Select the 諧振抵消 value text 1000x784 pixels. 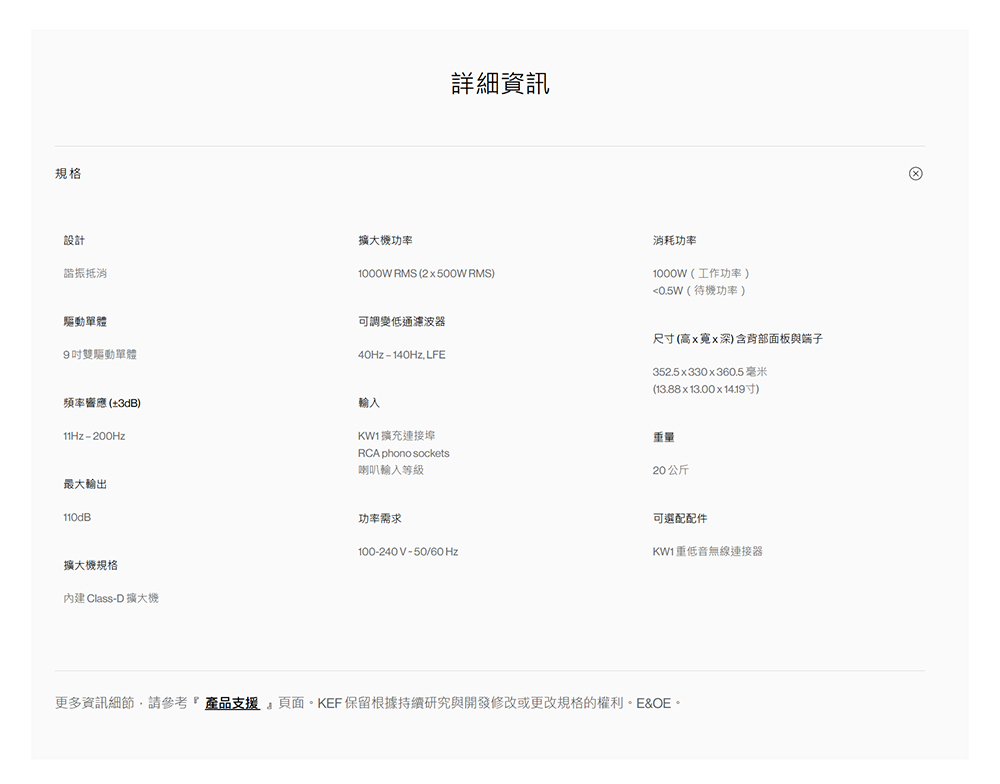tap(85, 274)
